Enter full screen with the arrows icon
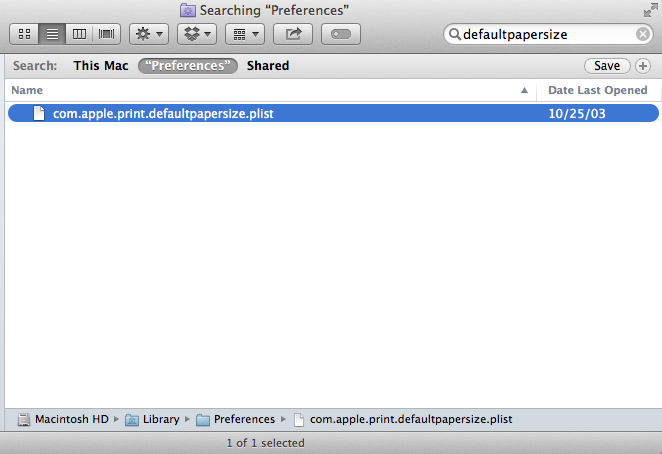The height and width of the screenshot is (454, 662). point(650,10)
